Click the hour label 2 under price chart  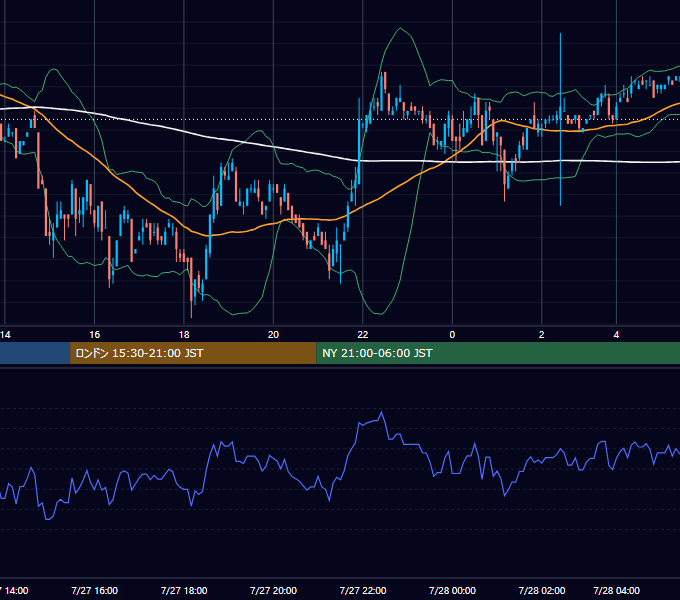click(x=542, y=335)
